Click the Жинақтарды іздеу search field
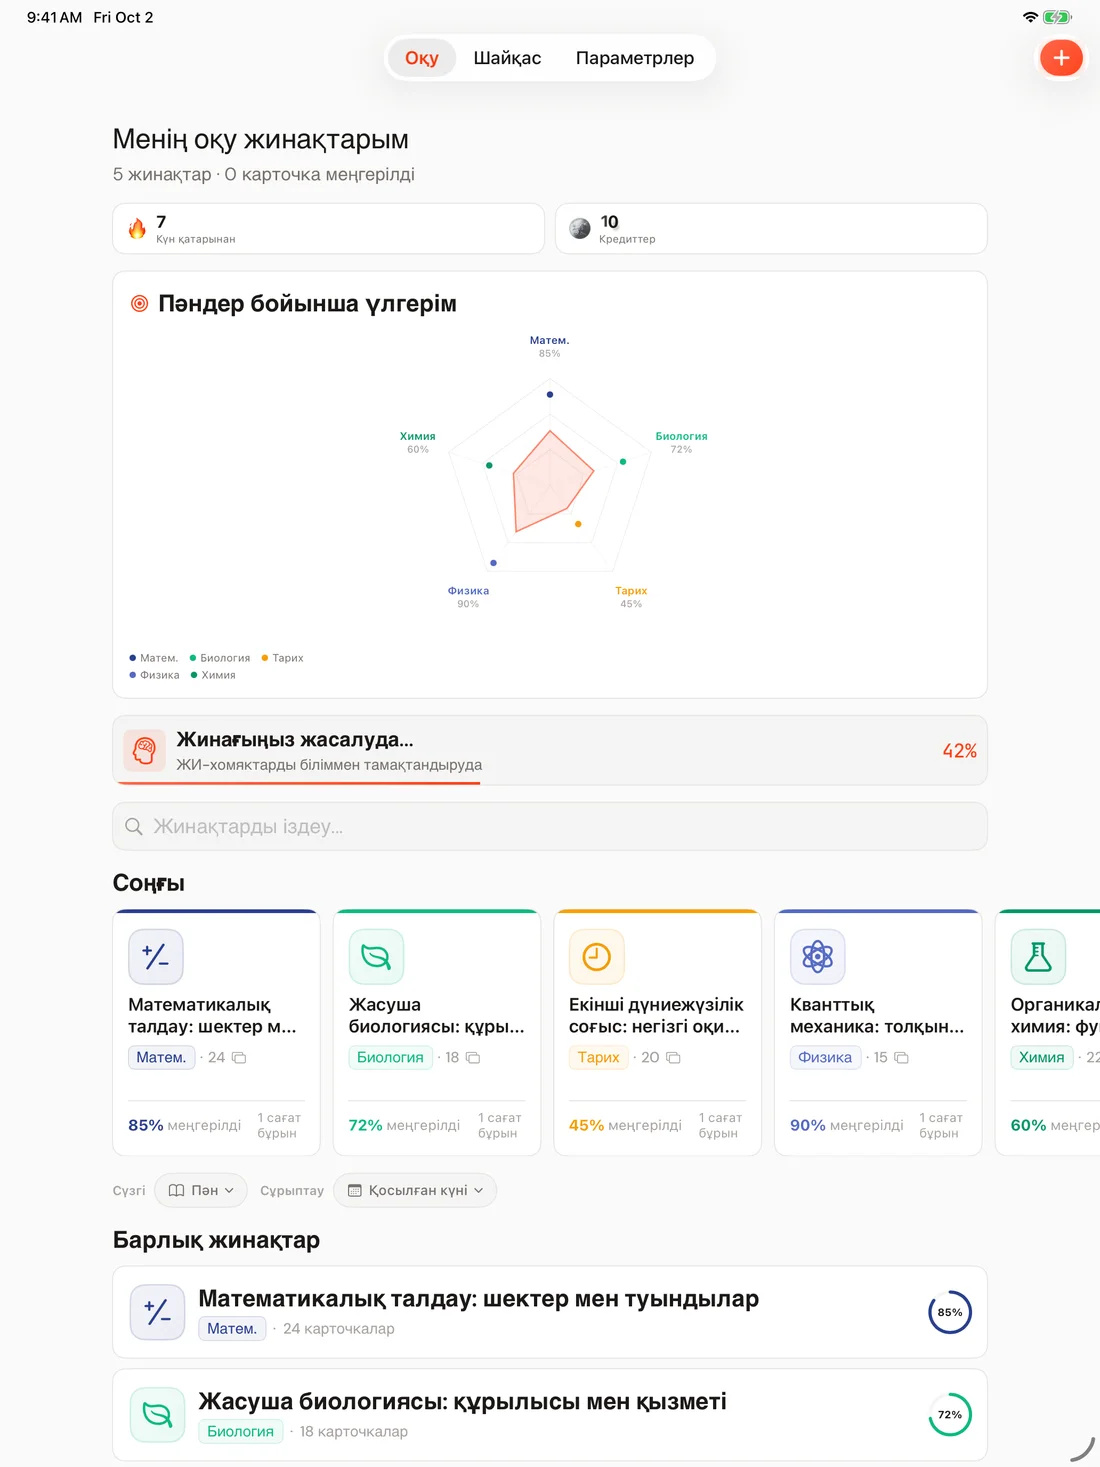This screenshot has width=1100, height=1467. coord(550,827)
